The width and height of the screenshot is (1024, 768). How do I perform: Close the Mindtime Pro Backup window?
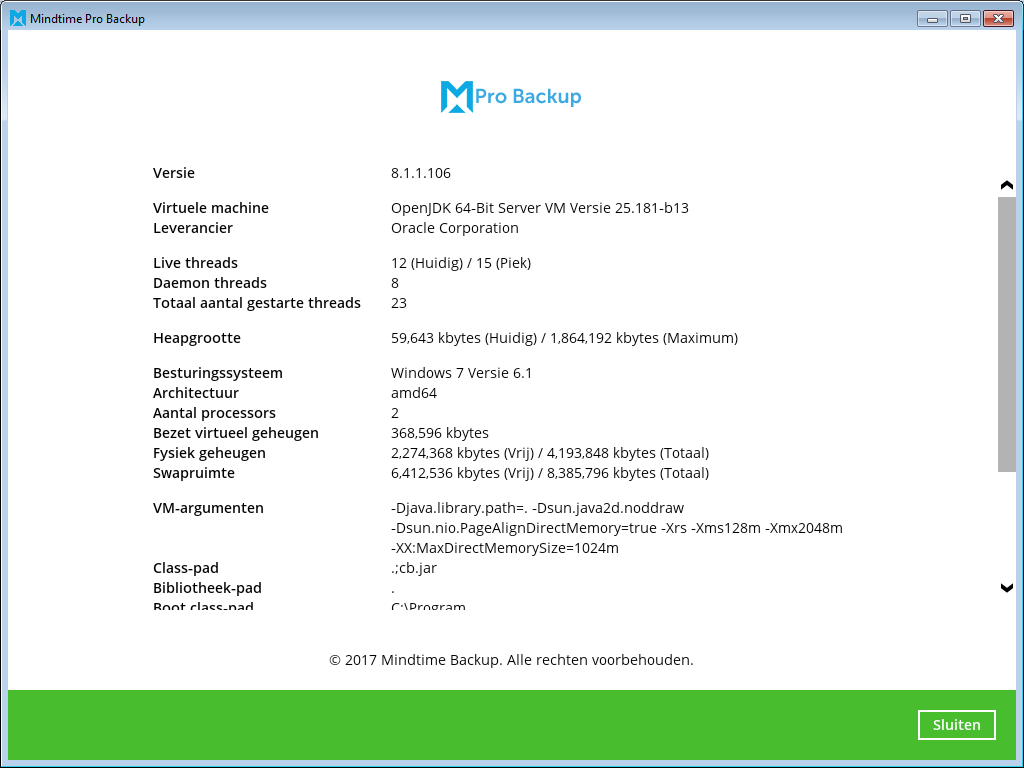tap(998, 19)
